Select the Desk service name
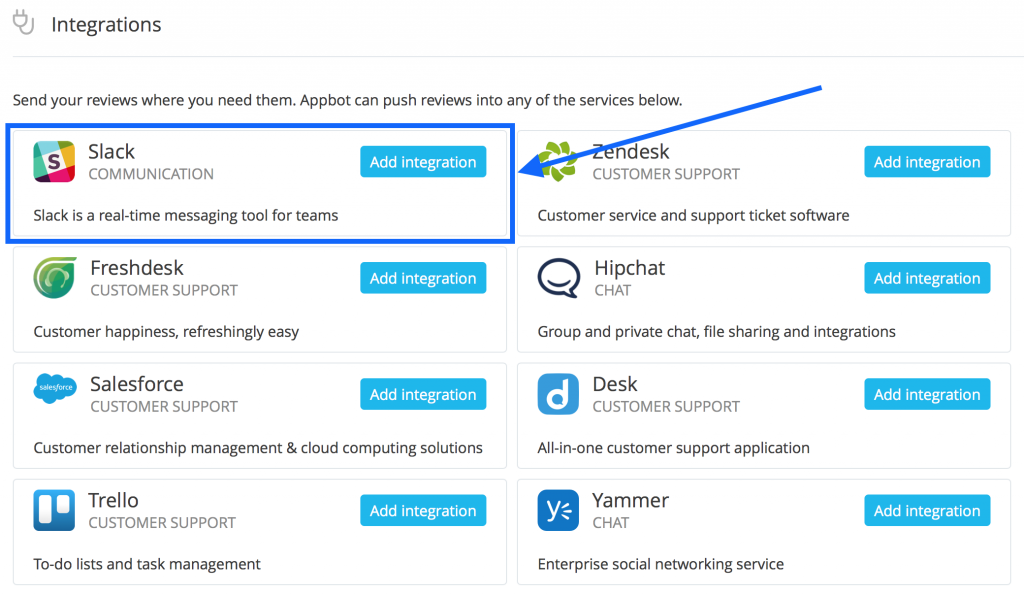Image resolution: width=1024 pixels, height=595 pixels. click(x=615, y=384)
